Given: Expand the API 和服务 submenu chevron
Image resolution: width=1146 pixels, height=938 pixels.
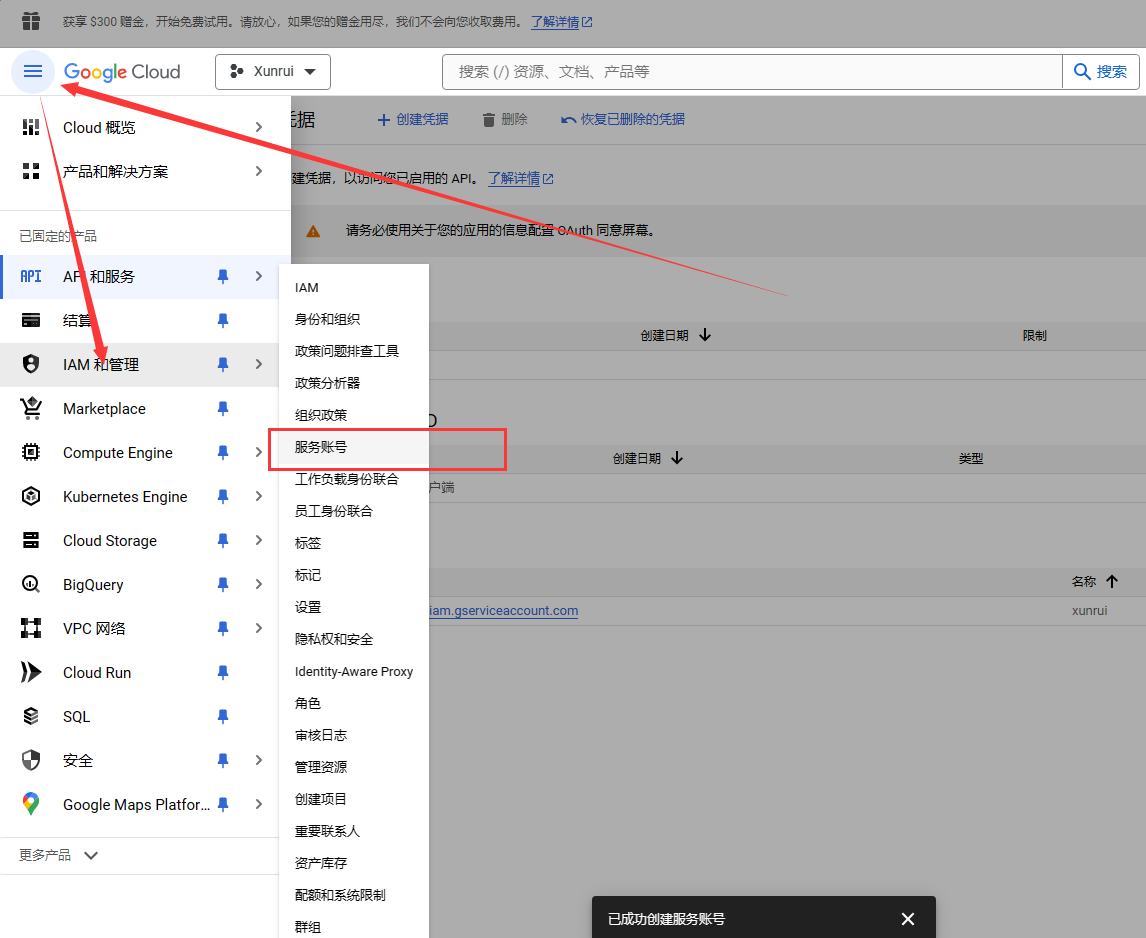Looking at the screenshot, I should point(259,276).
